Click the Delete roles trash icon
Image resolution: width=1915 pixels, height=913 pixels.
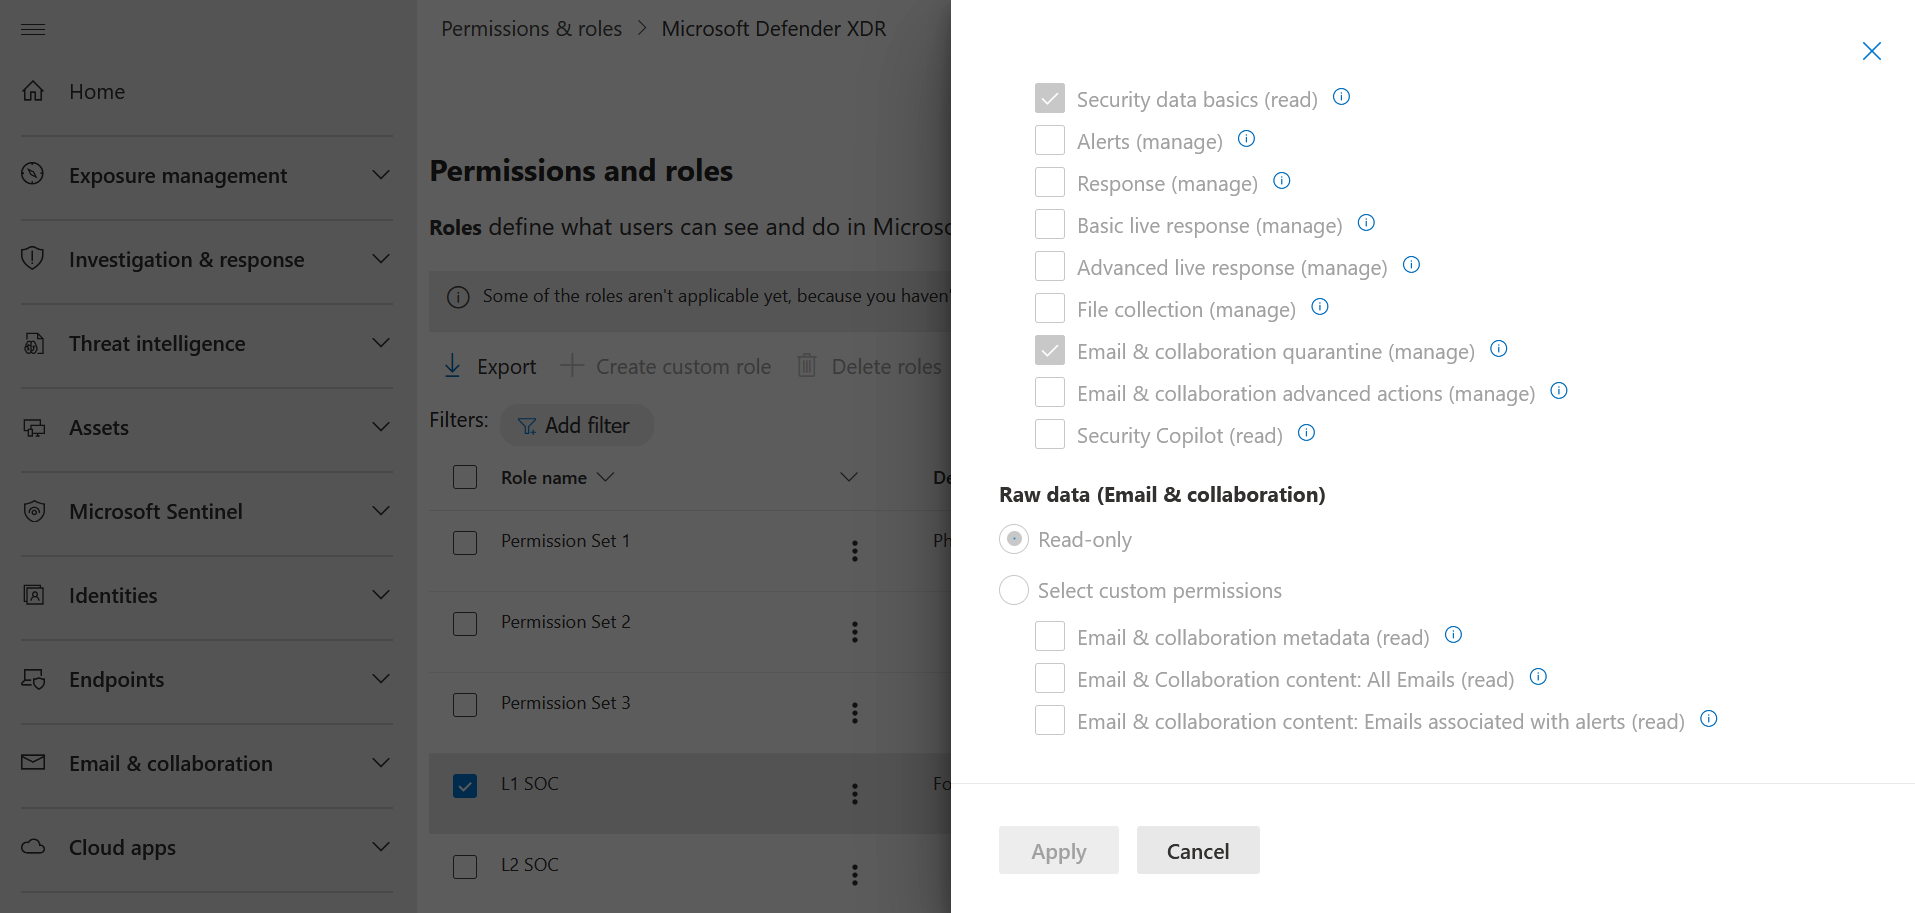pyautogui.click(x=806, y=365)
